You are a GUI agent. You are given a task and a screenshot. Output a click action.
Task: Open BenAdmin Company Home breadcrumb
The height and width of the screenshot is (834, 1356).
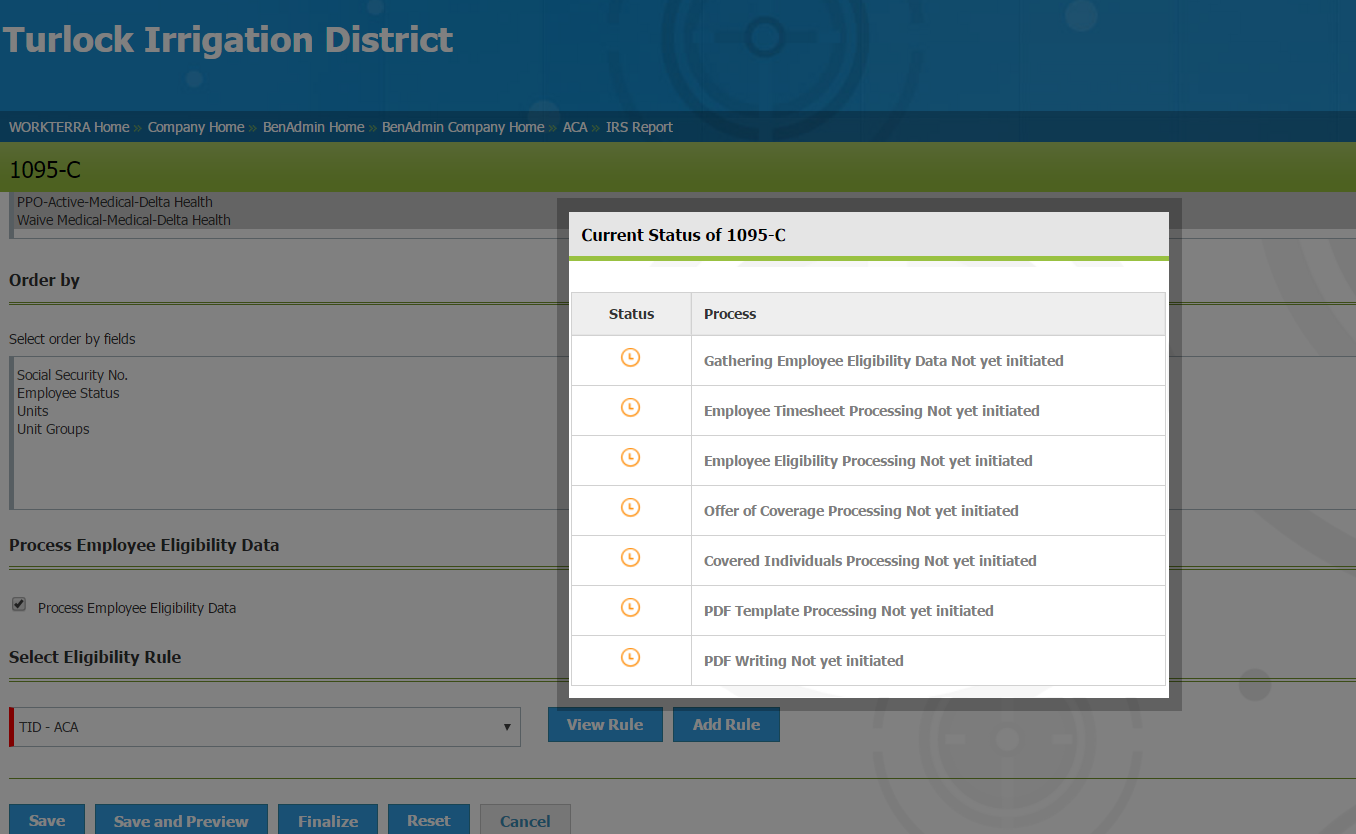[x=463, y=127]
